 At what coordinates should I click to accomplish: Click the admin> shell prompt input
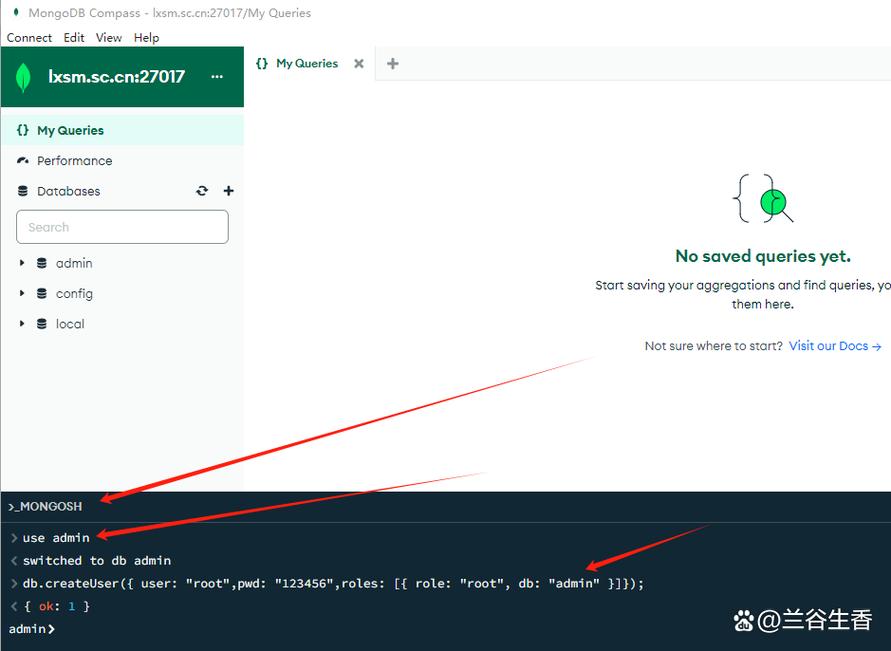click(x=32, y=629)
